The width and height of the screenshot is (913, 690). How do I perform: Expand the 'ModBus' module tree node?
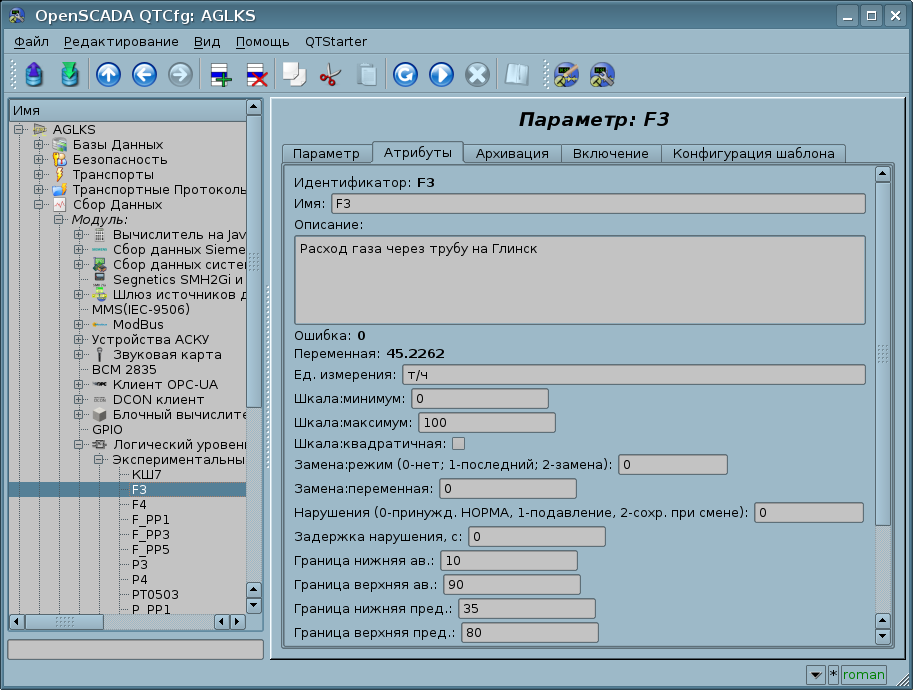(x=79, y=325)
